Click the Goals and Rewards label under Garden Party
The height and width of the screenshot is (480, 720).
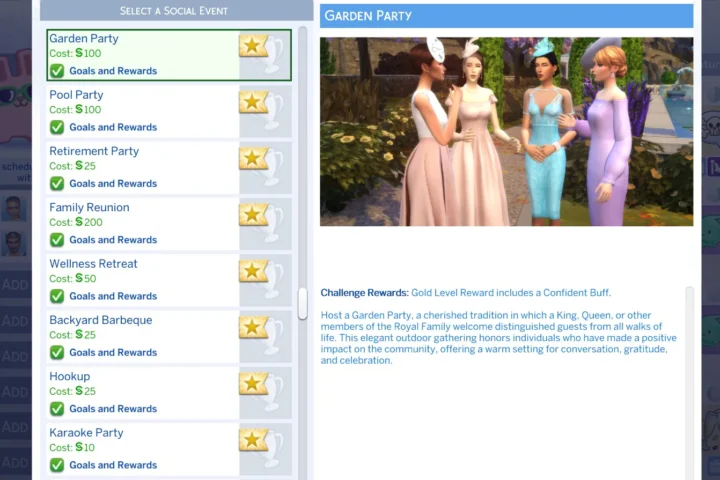click(113, 71)
